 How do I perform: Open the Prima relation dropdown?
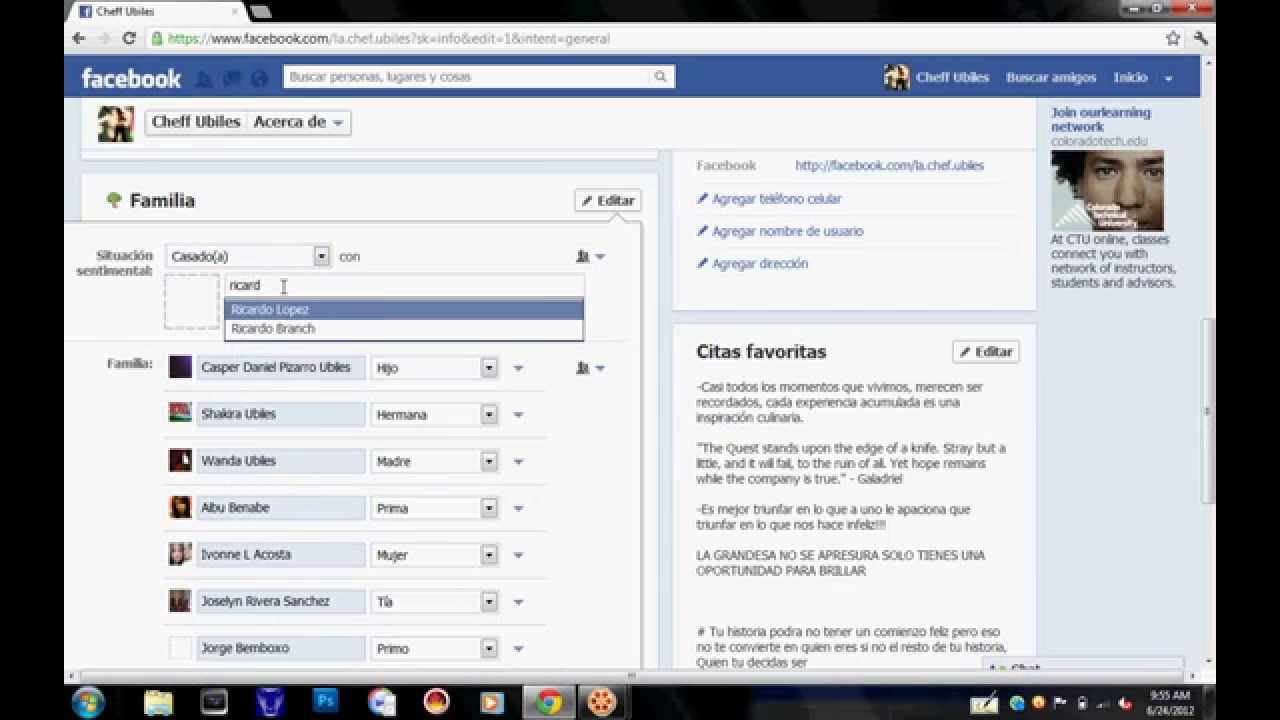click(434, 508)
